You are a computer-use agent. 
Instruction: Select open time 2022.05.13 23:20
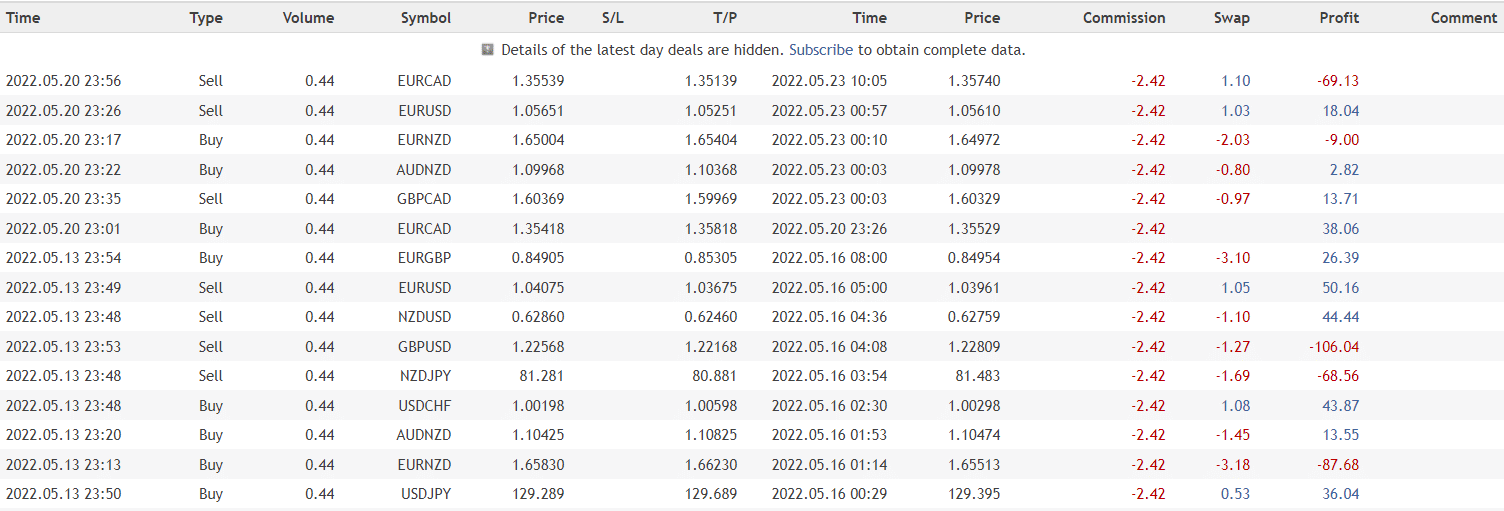click(63, 435)
